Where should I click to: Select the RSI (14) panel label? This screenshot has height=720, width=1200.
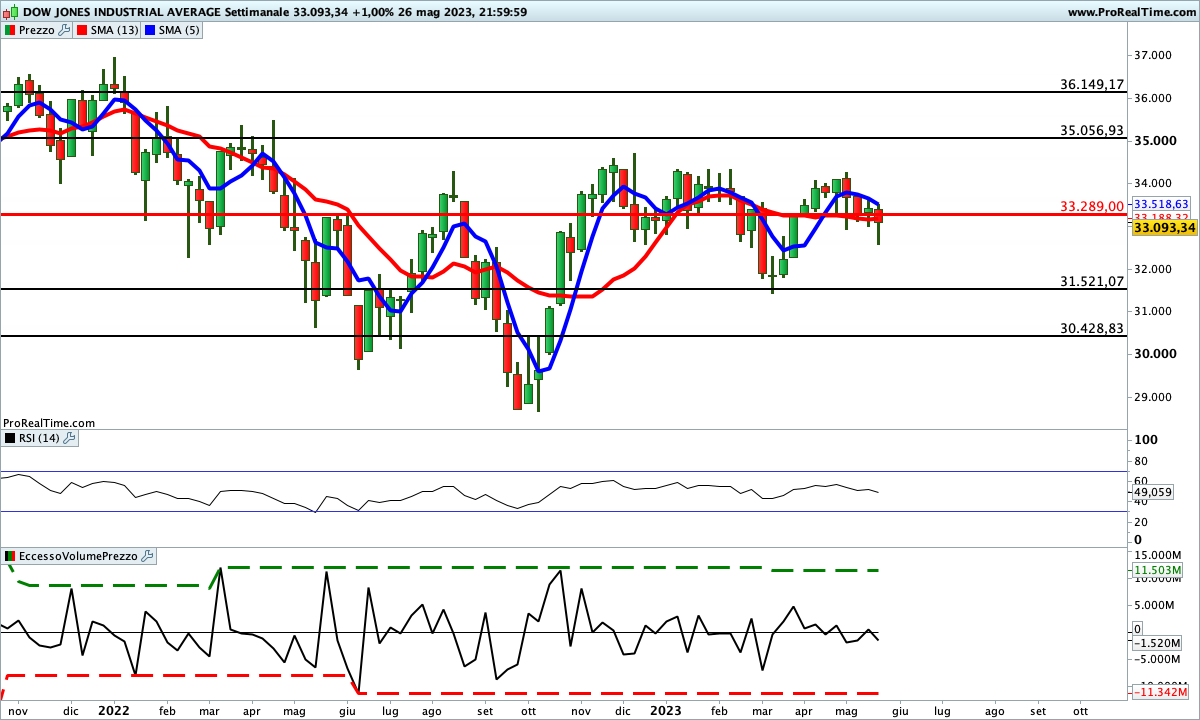click(x=40, y=438)
